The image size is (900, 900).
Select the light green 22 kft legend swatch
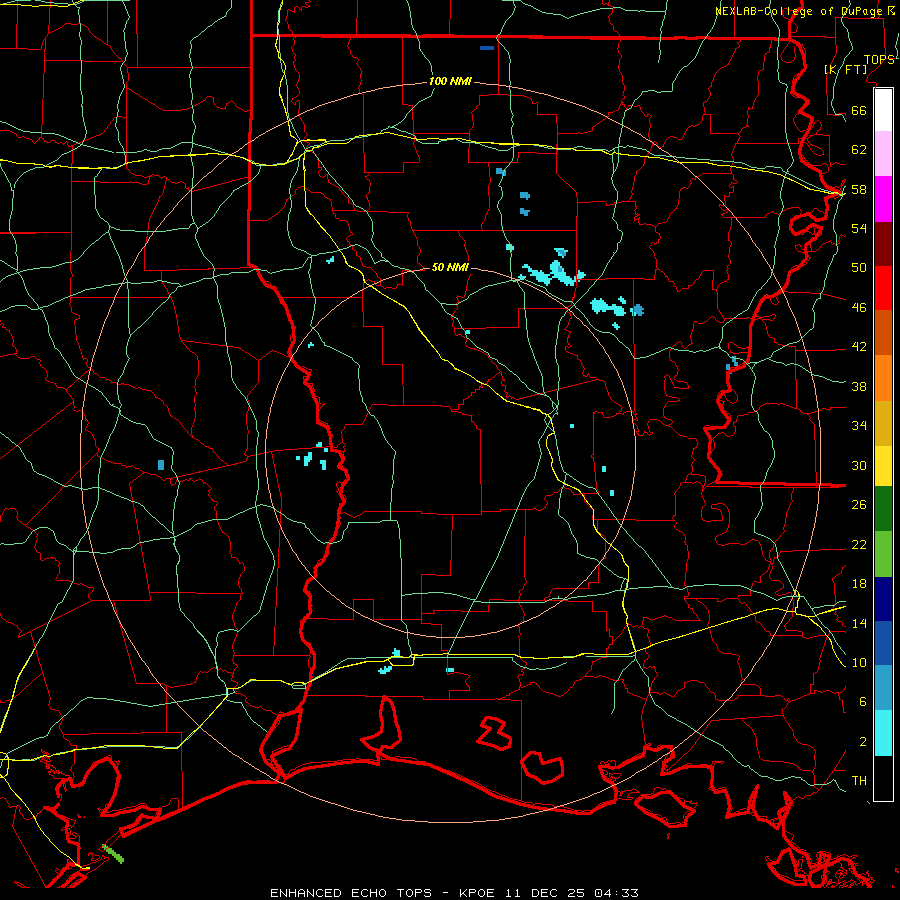tap(883, 554)
